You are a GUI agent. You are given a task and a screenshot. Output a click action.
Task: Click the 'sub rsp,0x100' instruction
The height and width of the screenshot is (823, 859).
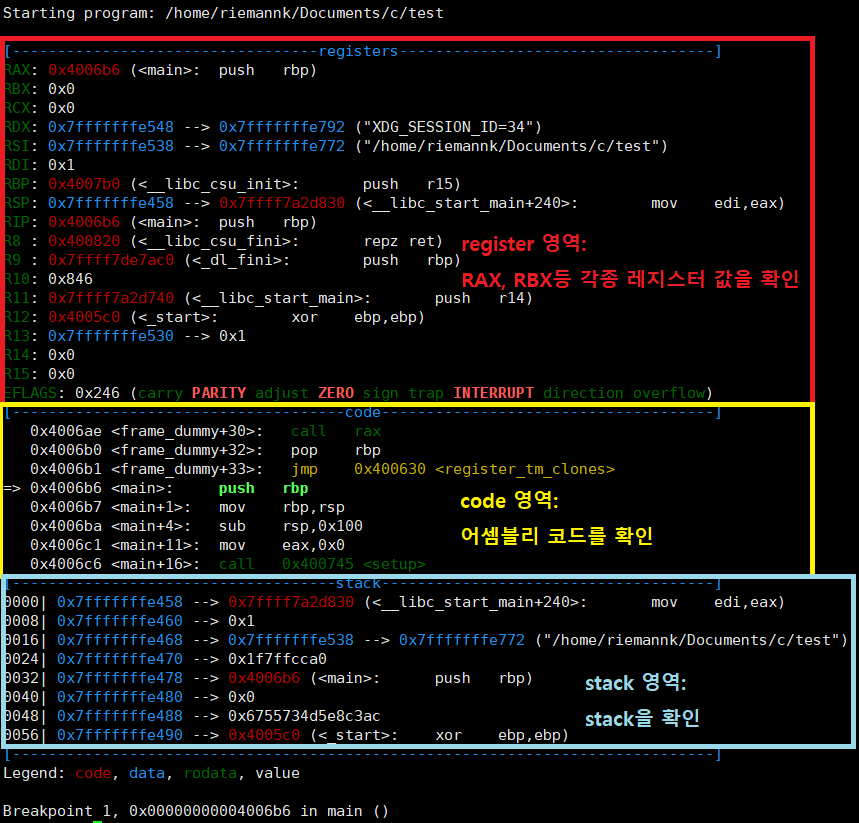[x=290, y=527]
